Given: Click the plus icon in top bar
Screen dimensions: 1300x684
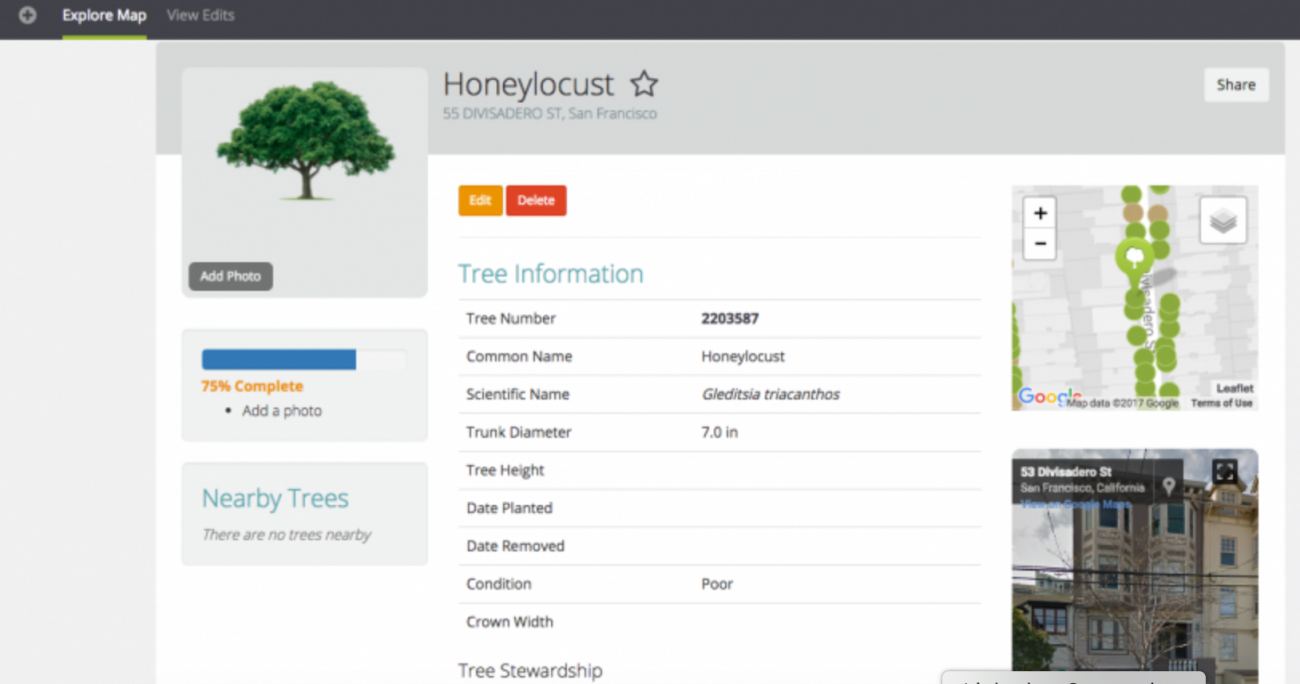Looking at the screenshot, I should click(27, 16).
